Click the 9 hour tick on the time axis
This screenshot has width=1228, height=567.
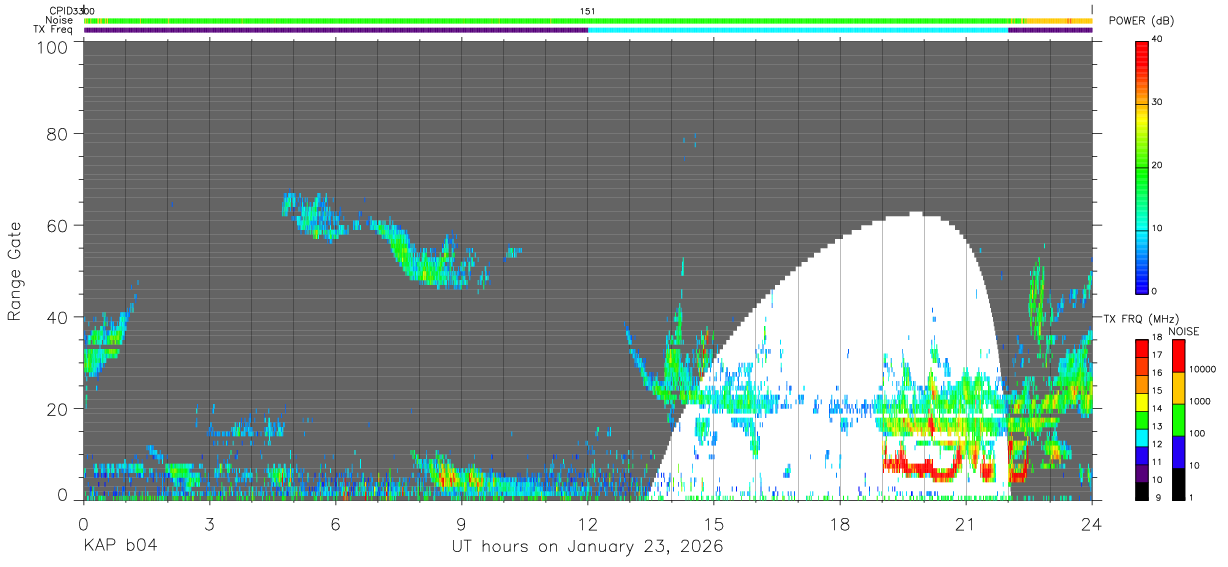point(461,523)
